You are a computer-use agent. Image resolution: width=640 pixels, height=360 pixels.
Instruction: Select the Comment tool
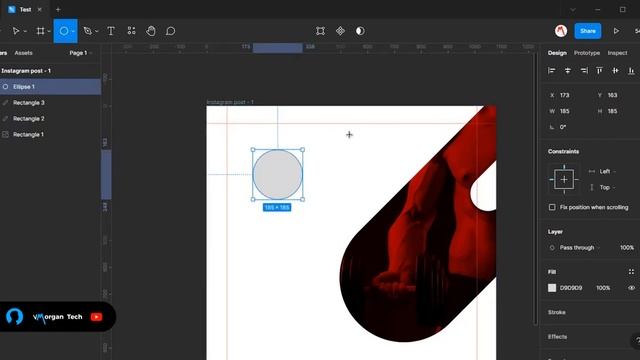coord(171,31)
